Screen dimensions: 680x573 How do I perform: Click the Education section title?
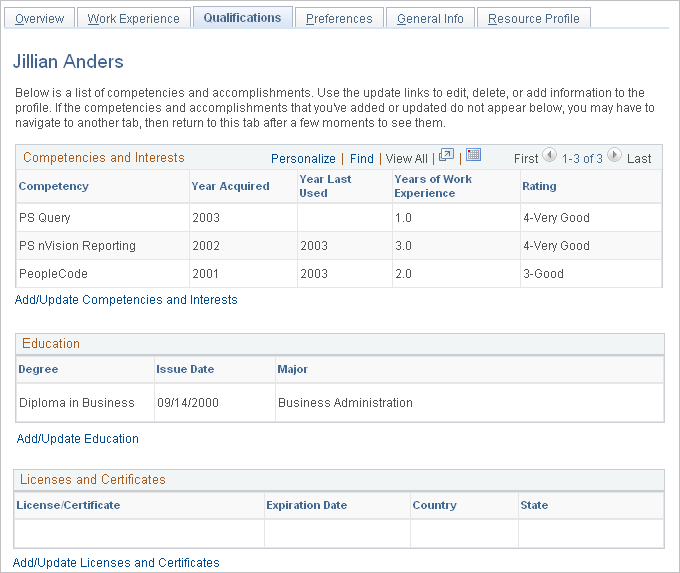click(51, 344)
